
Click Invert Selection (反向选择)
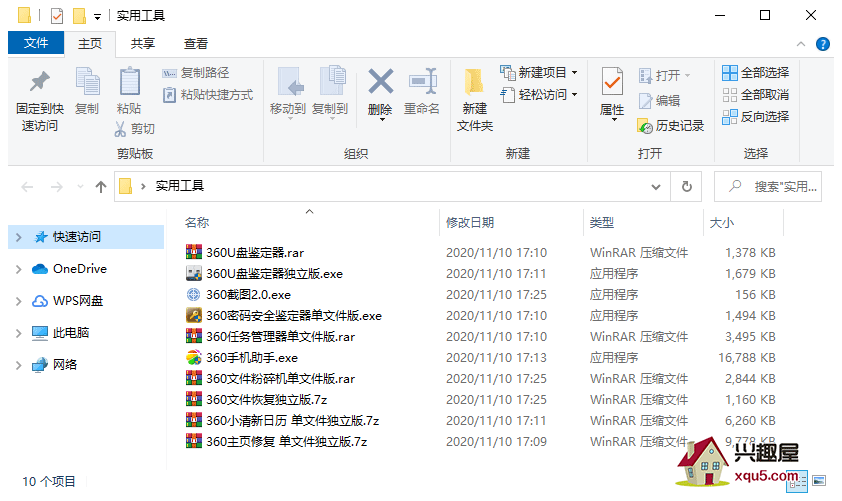coord(756,117)
